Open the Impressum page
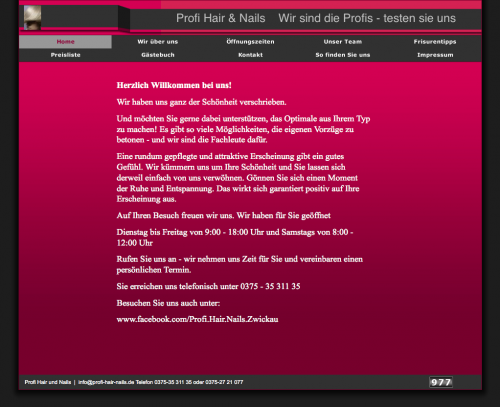This screenshot has height=407, width=500. click(x=435, y=55)
